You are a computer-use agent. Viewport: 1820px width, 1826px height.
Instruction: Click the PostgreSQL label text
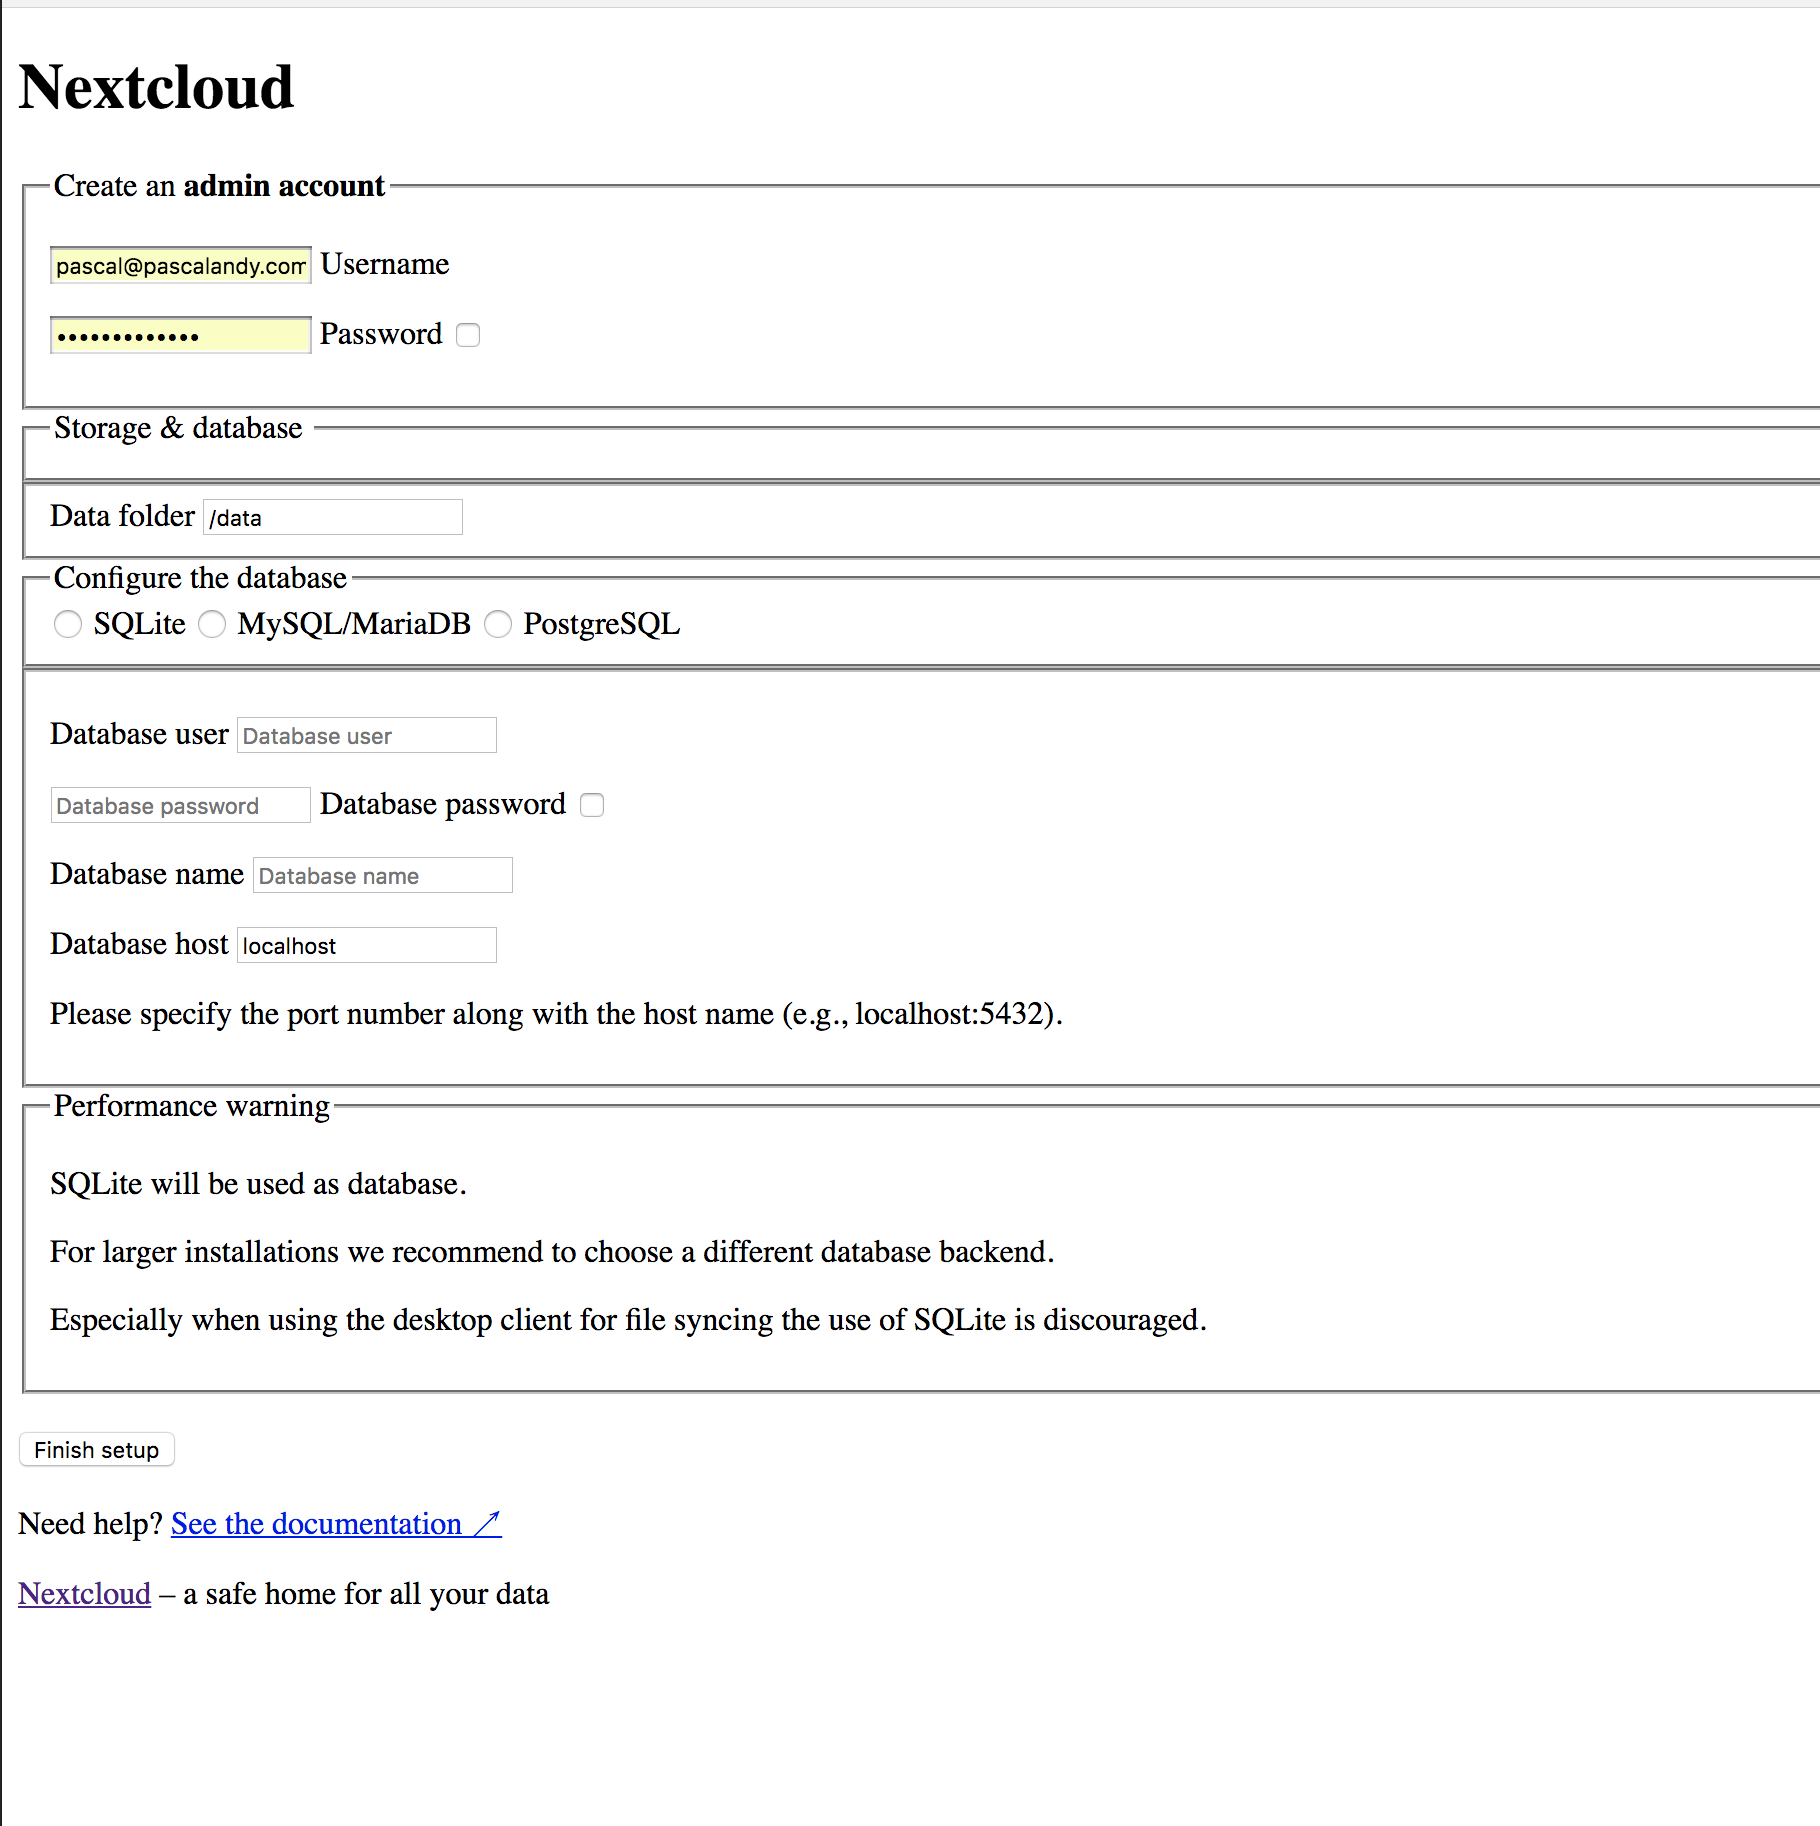pos(602,624)
